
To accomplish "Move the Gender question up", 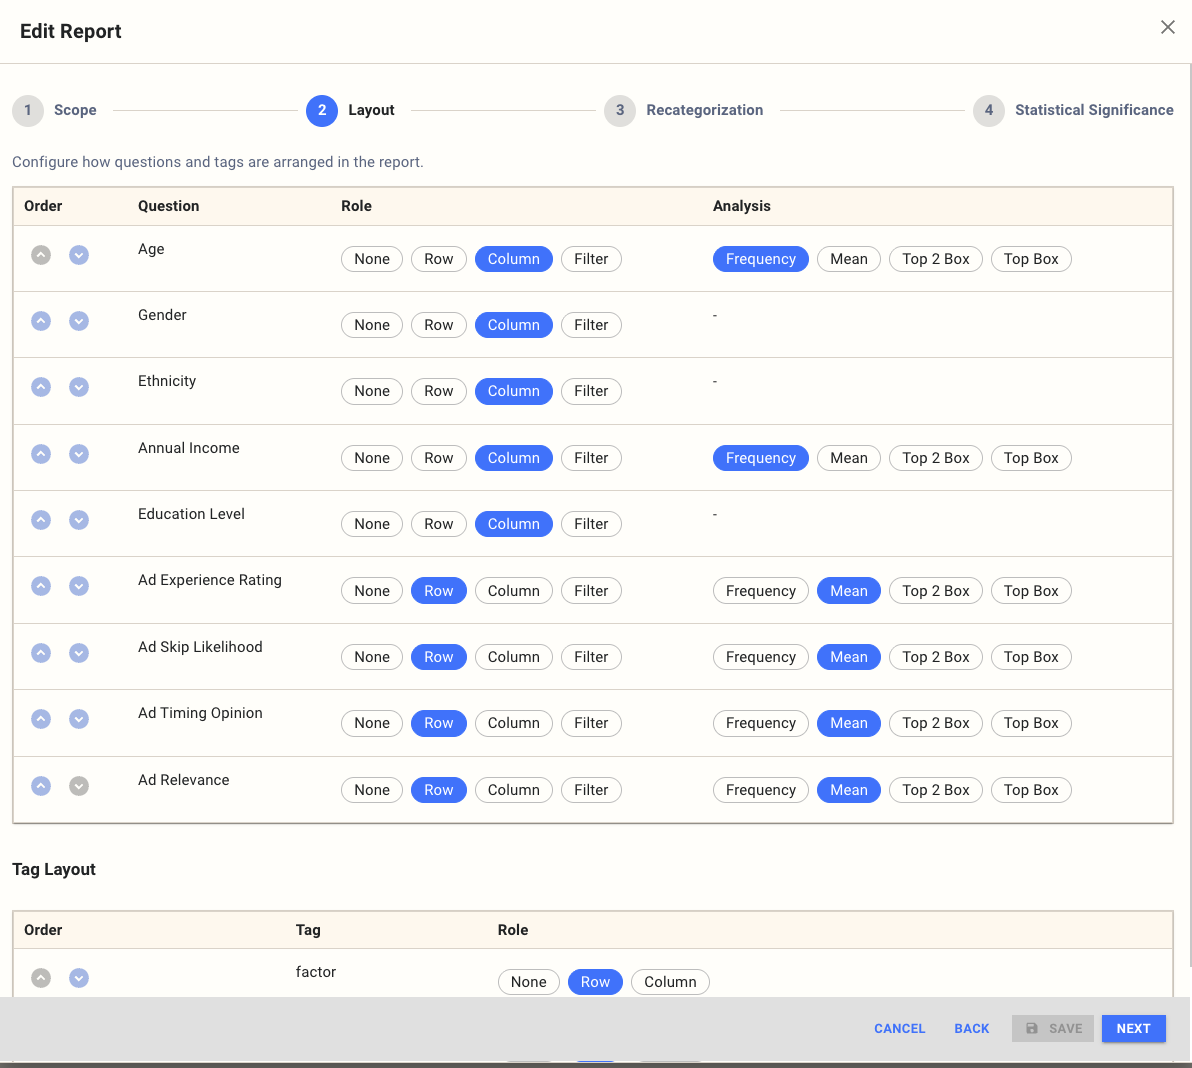I will (x=41, y=321).
